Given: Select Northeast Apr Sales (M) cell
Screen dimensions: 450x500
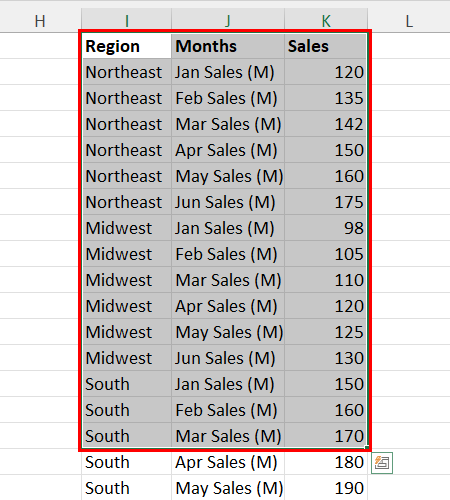Looking at the screenshot, I should point(228,150).
